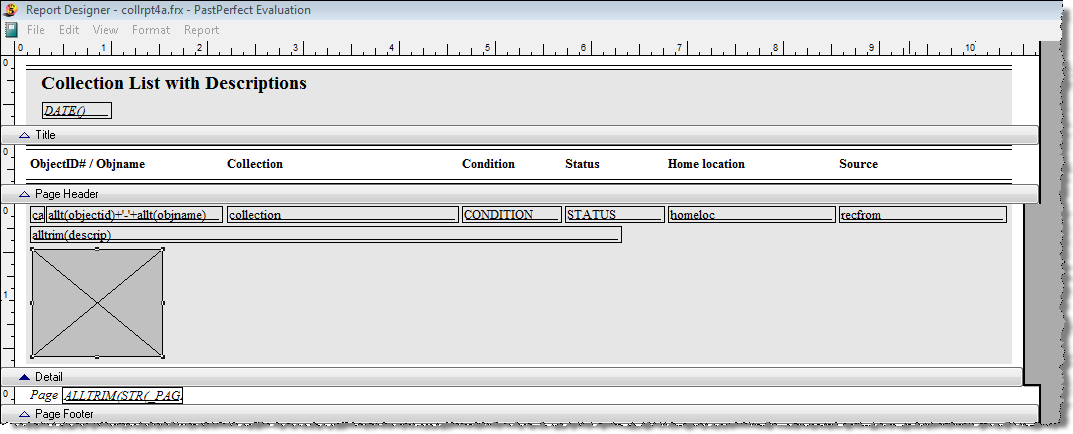Image resolution: width=1073 pixels, height=434 pixels.
Task: Open the Edit menu
Action: coord(69,29)
